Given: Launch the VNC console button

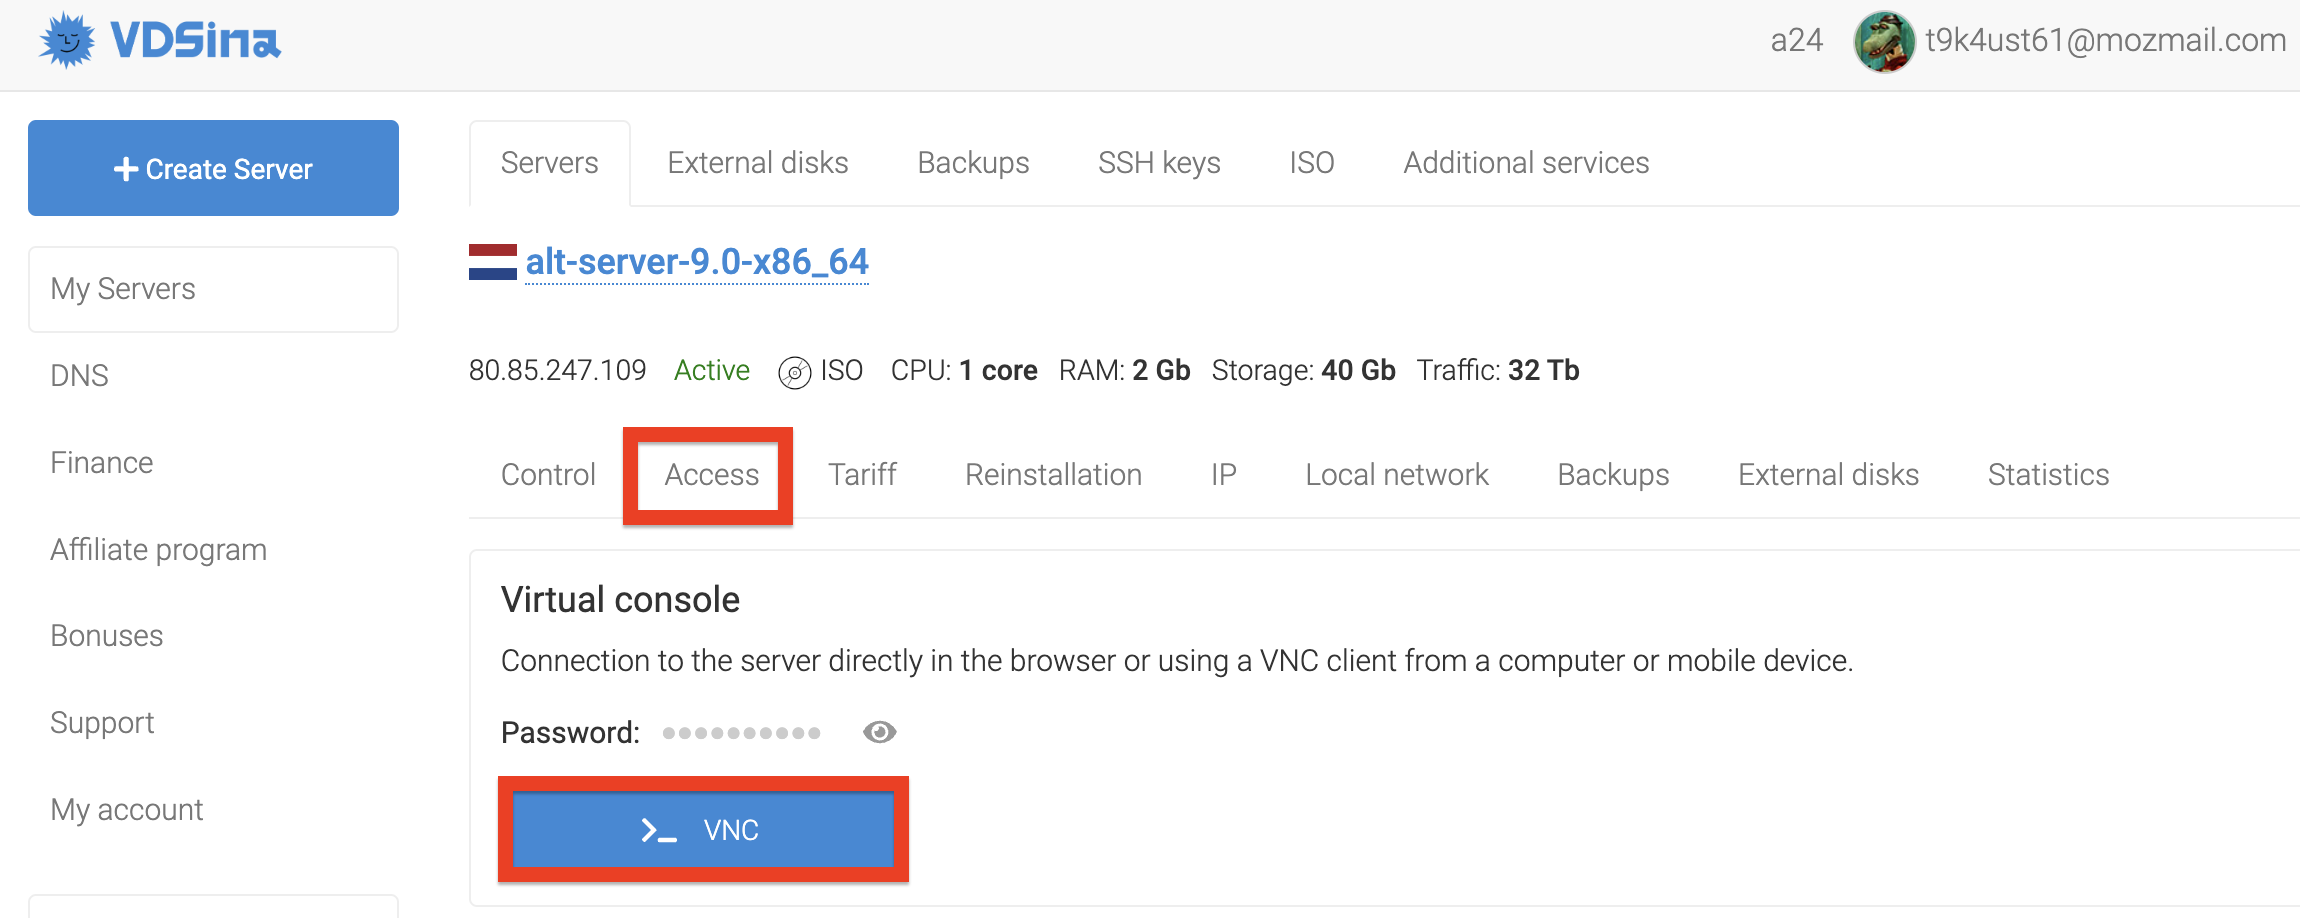Looking at the screenshot, I should point(703,830).
